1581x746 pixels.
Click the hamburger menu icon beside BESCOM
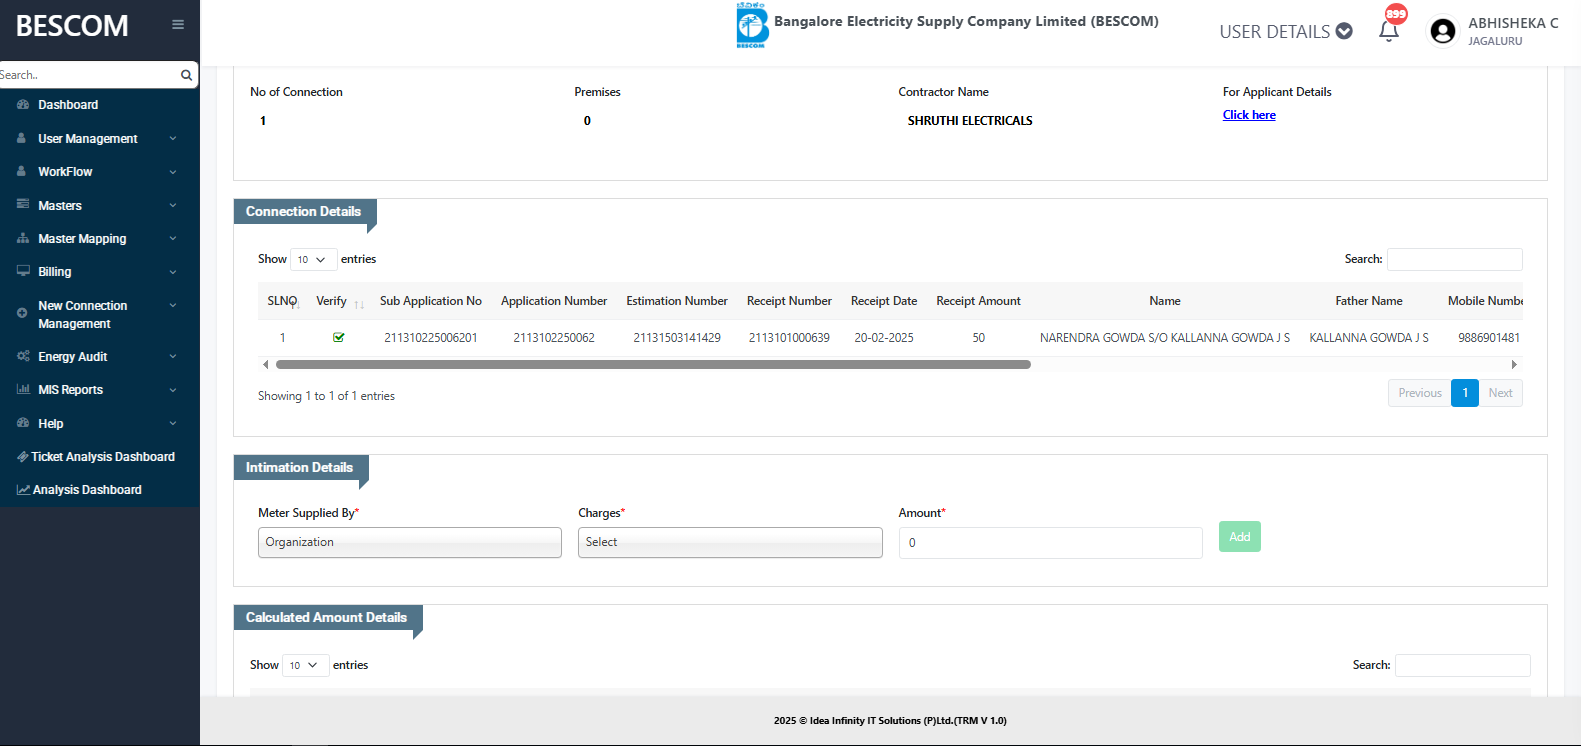[178, 25]
